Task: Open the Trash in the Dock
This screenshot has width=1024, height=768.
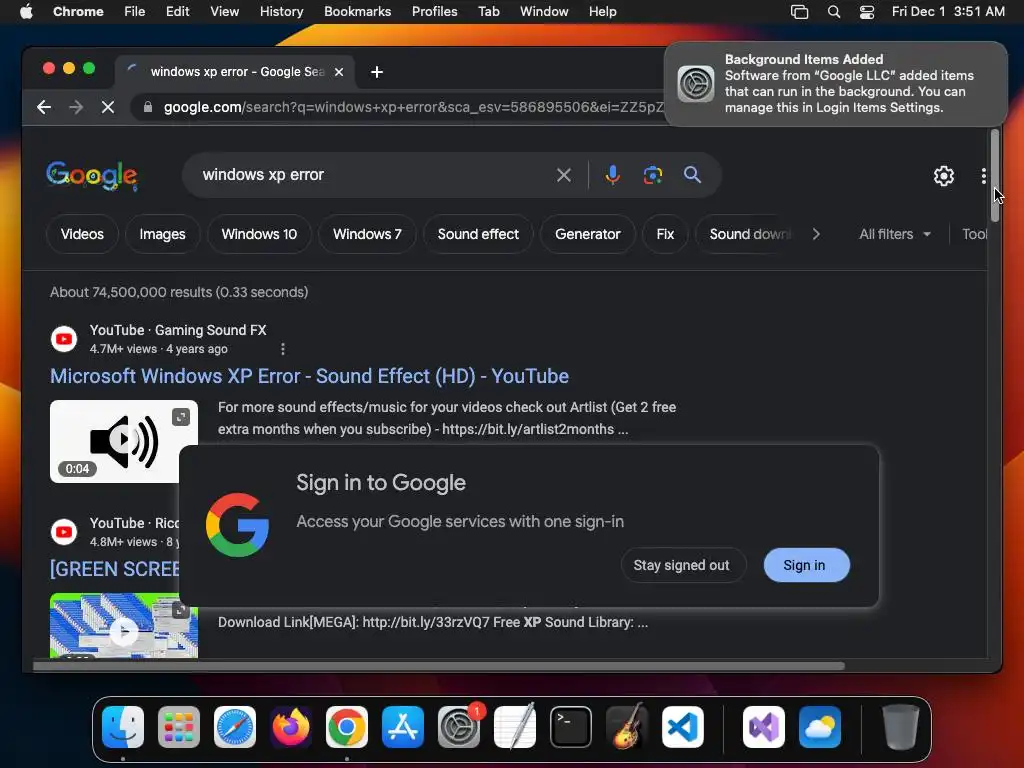Action: pos(901,727)
